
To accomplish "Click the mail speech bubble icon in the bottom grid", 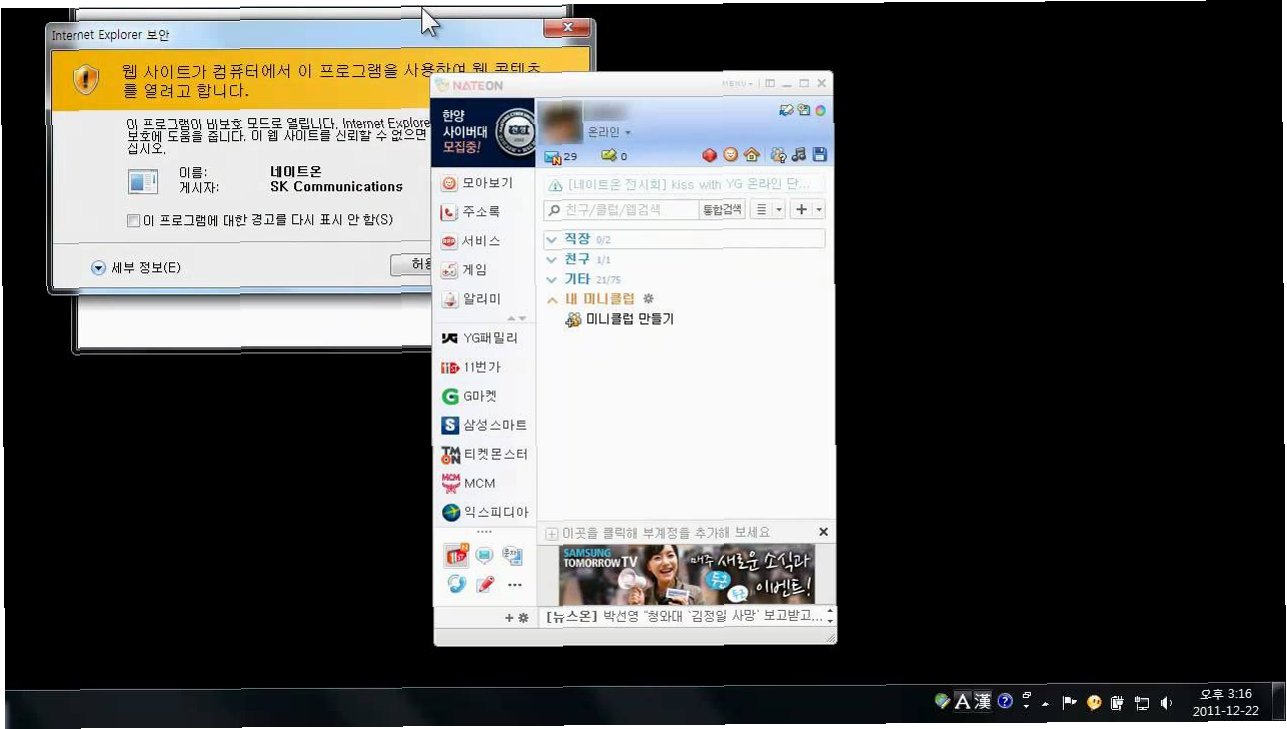I will 485,555.
